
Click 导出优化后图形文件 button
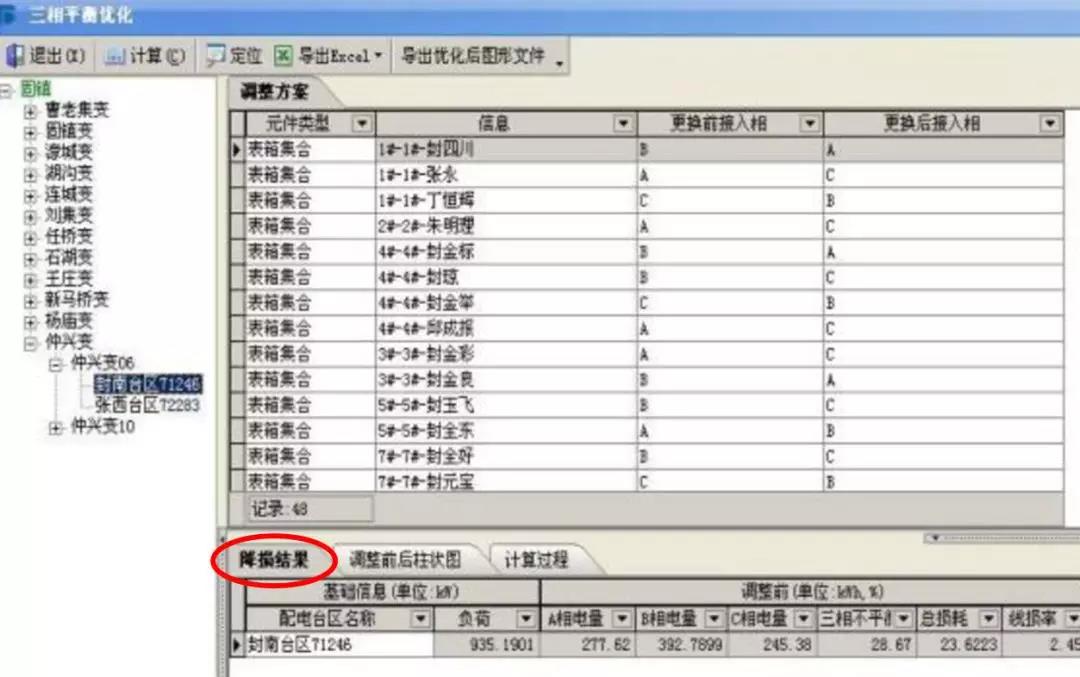point(473,56)
